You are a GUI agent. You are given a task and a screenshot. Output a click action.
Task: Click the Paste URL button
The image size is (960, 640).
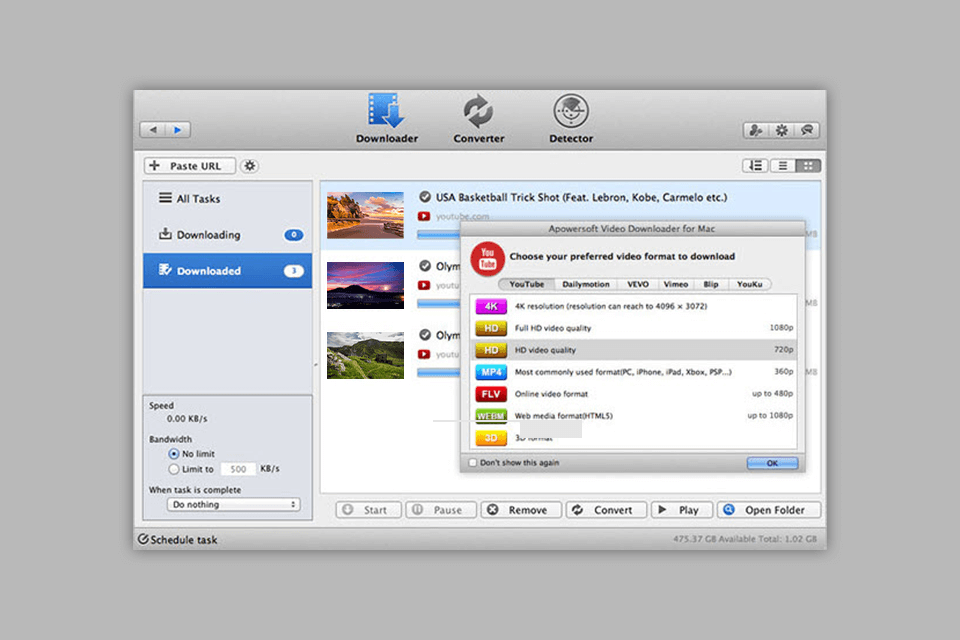(x=188, y=165)
